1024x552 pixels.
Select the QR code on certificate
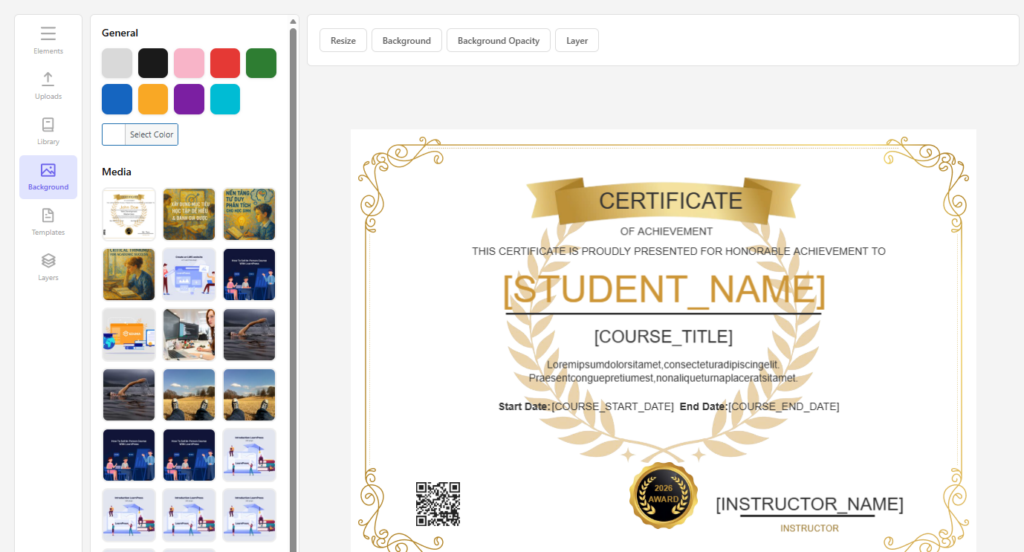438,503
